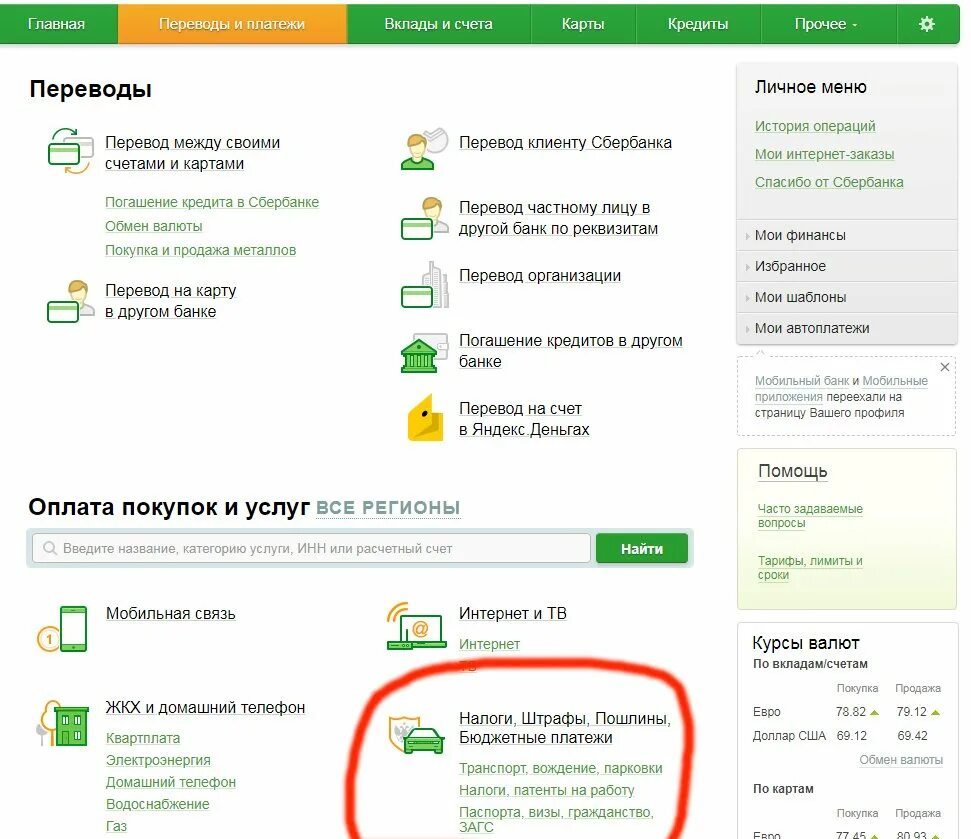Close the mobile bank notification box

point(944,367)
